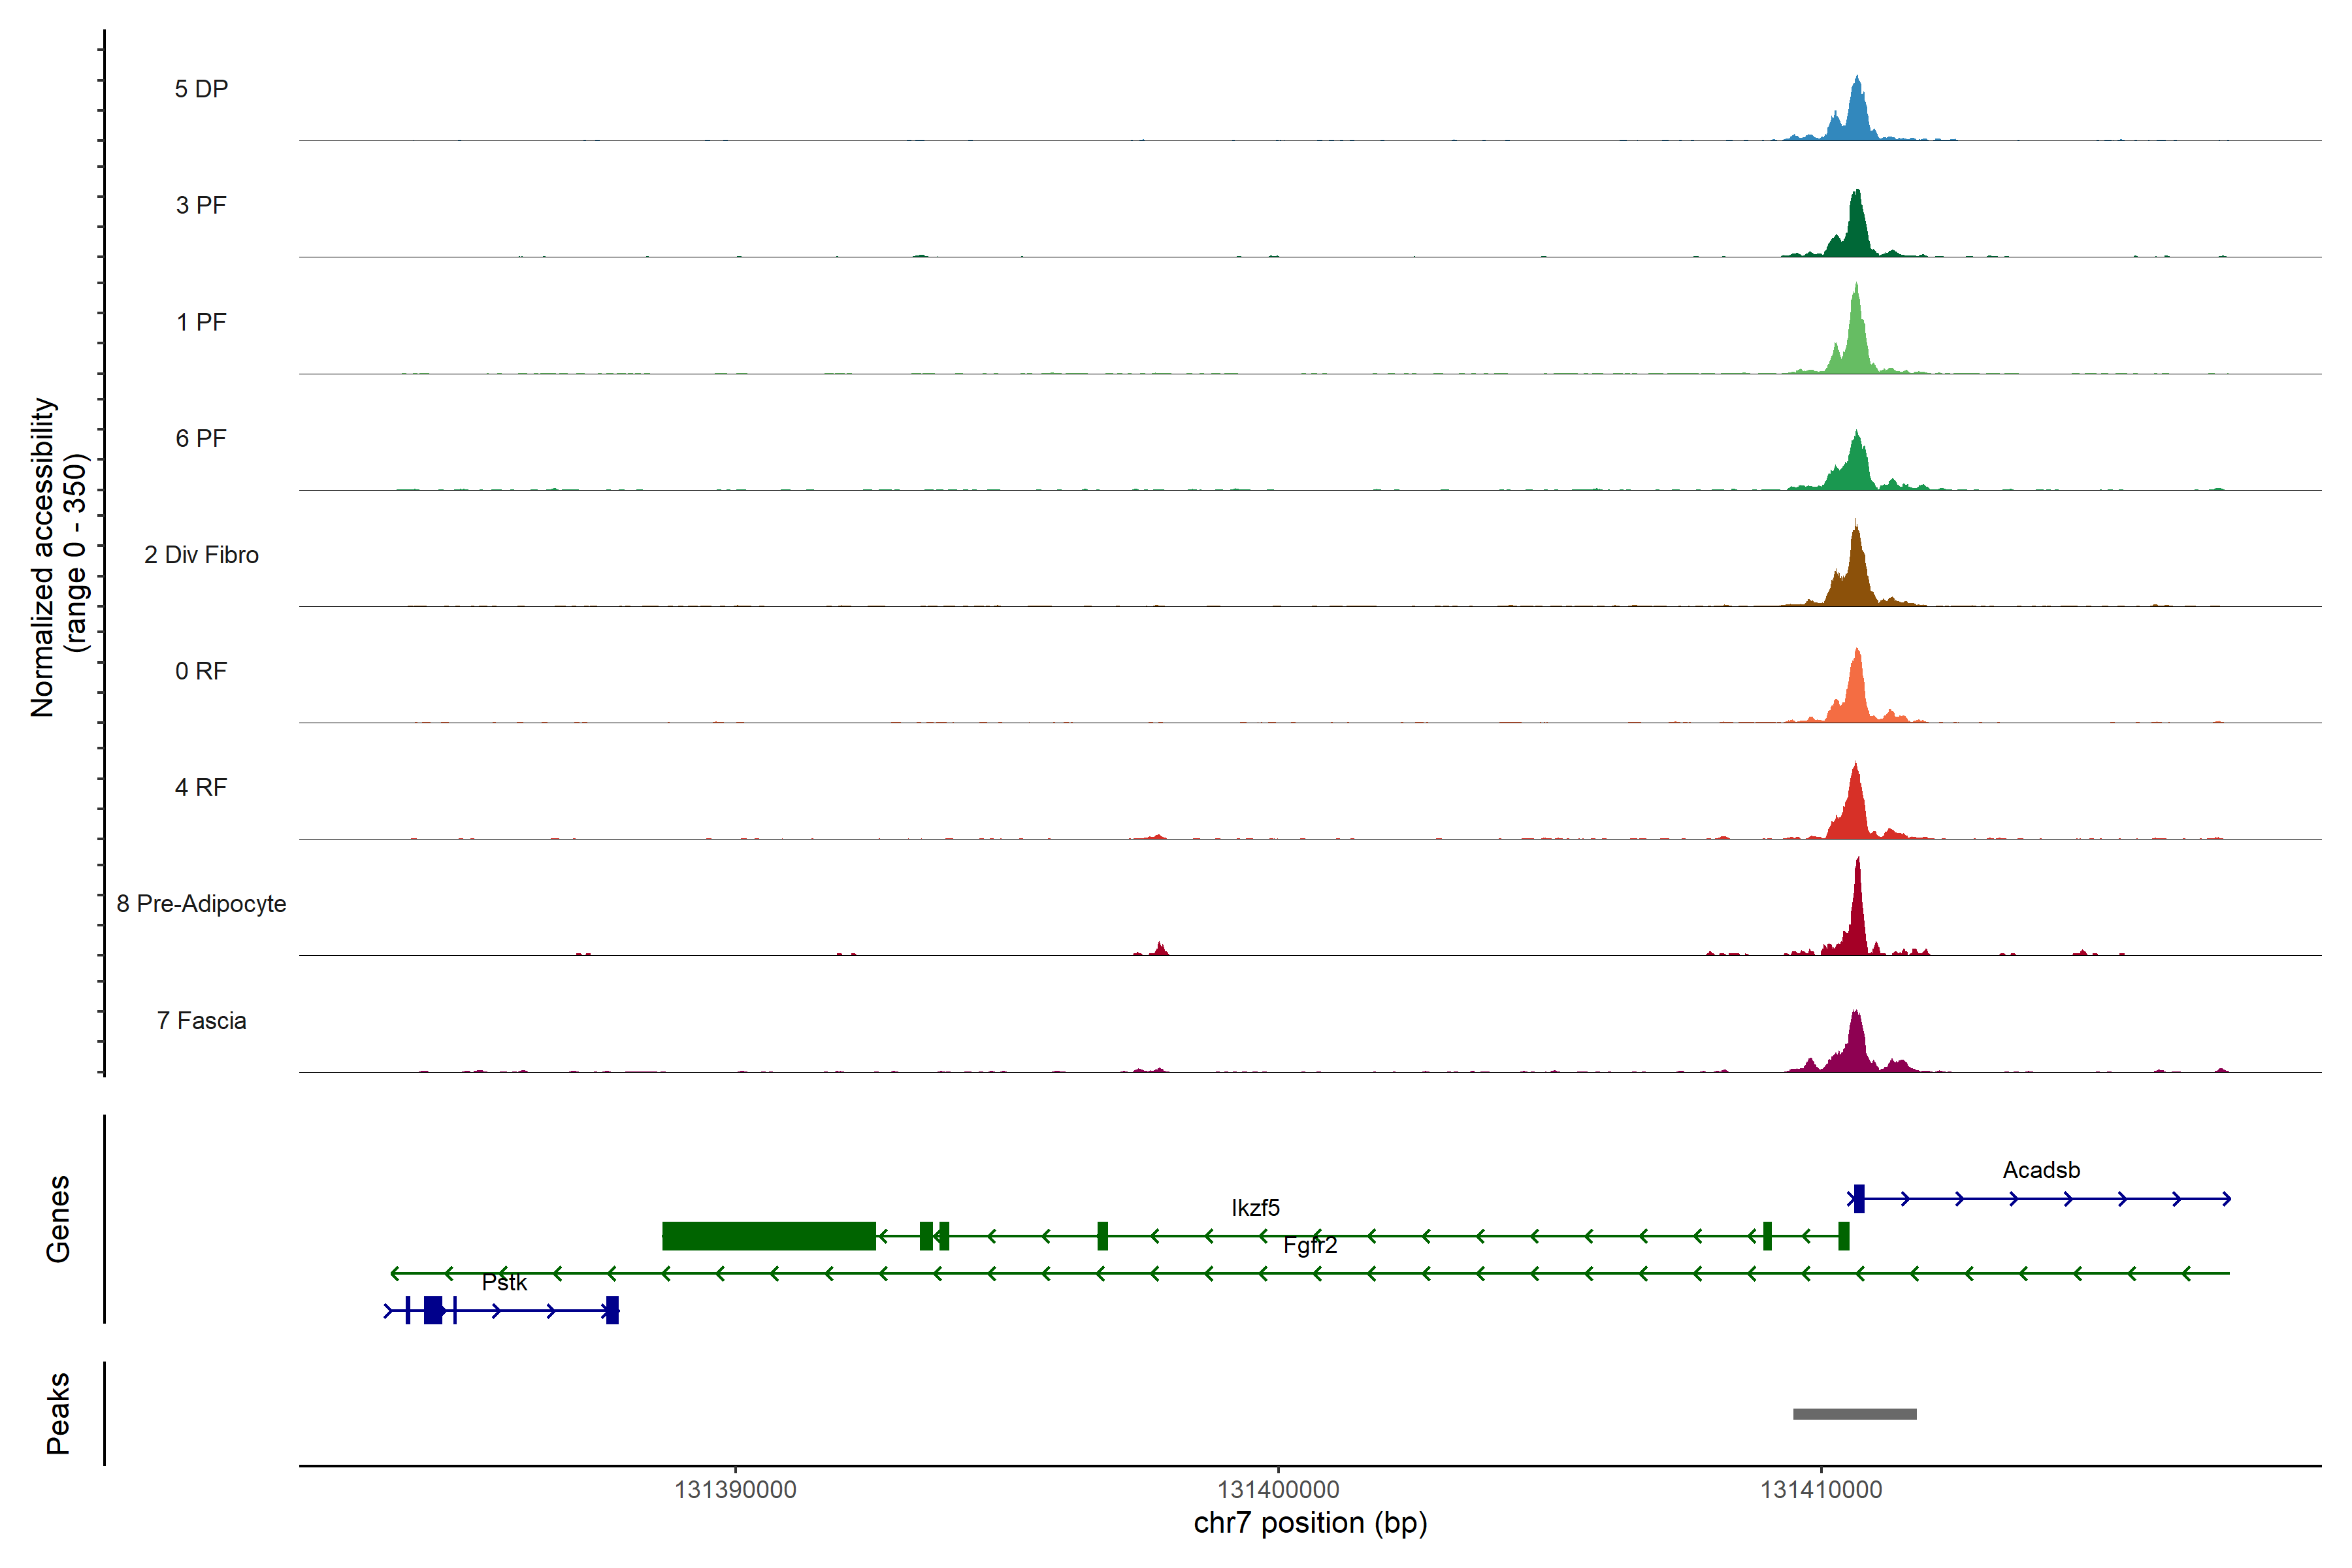This screenshot has width=2352, height=1568.
Task: Click the small Pre-Adipocyte peak inside Ikzf5
Action: 1160,949
